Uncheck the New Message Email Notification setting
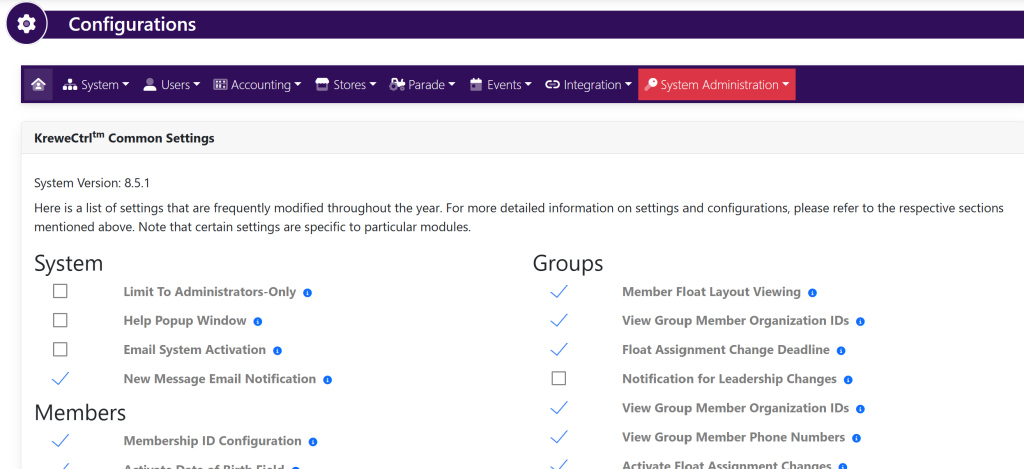The height and width of the screenshot is (469, 1024). coord(60,379)
